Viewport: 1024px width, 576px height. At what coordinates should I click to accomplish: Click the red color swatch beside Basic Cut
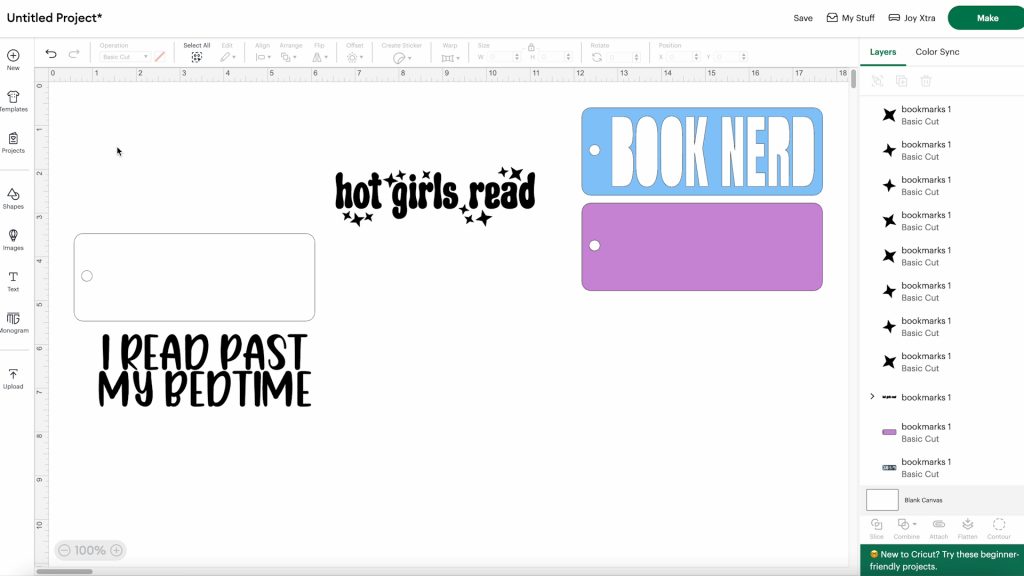pyautogui.click(x=158, y=57)
